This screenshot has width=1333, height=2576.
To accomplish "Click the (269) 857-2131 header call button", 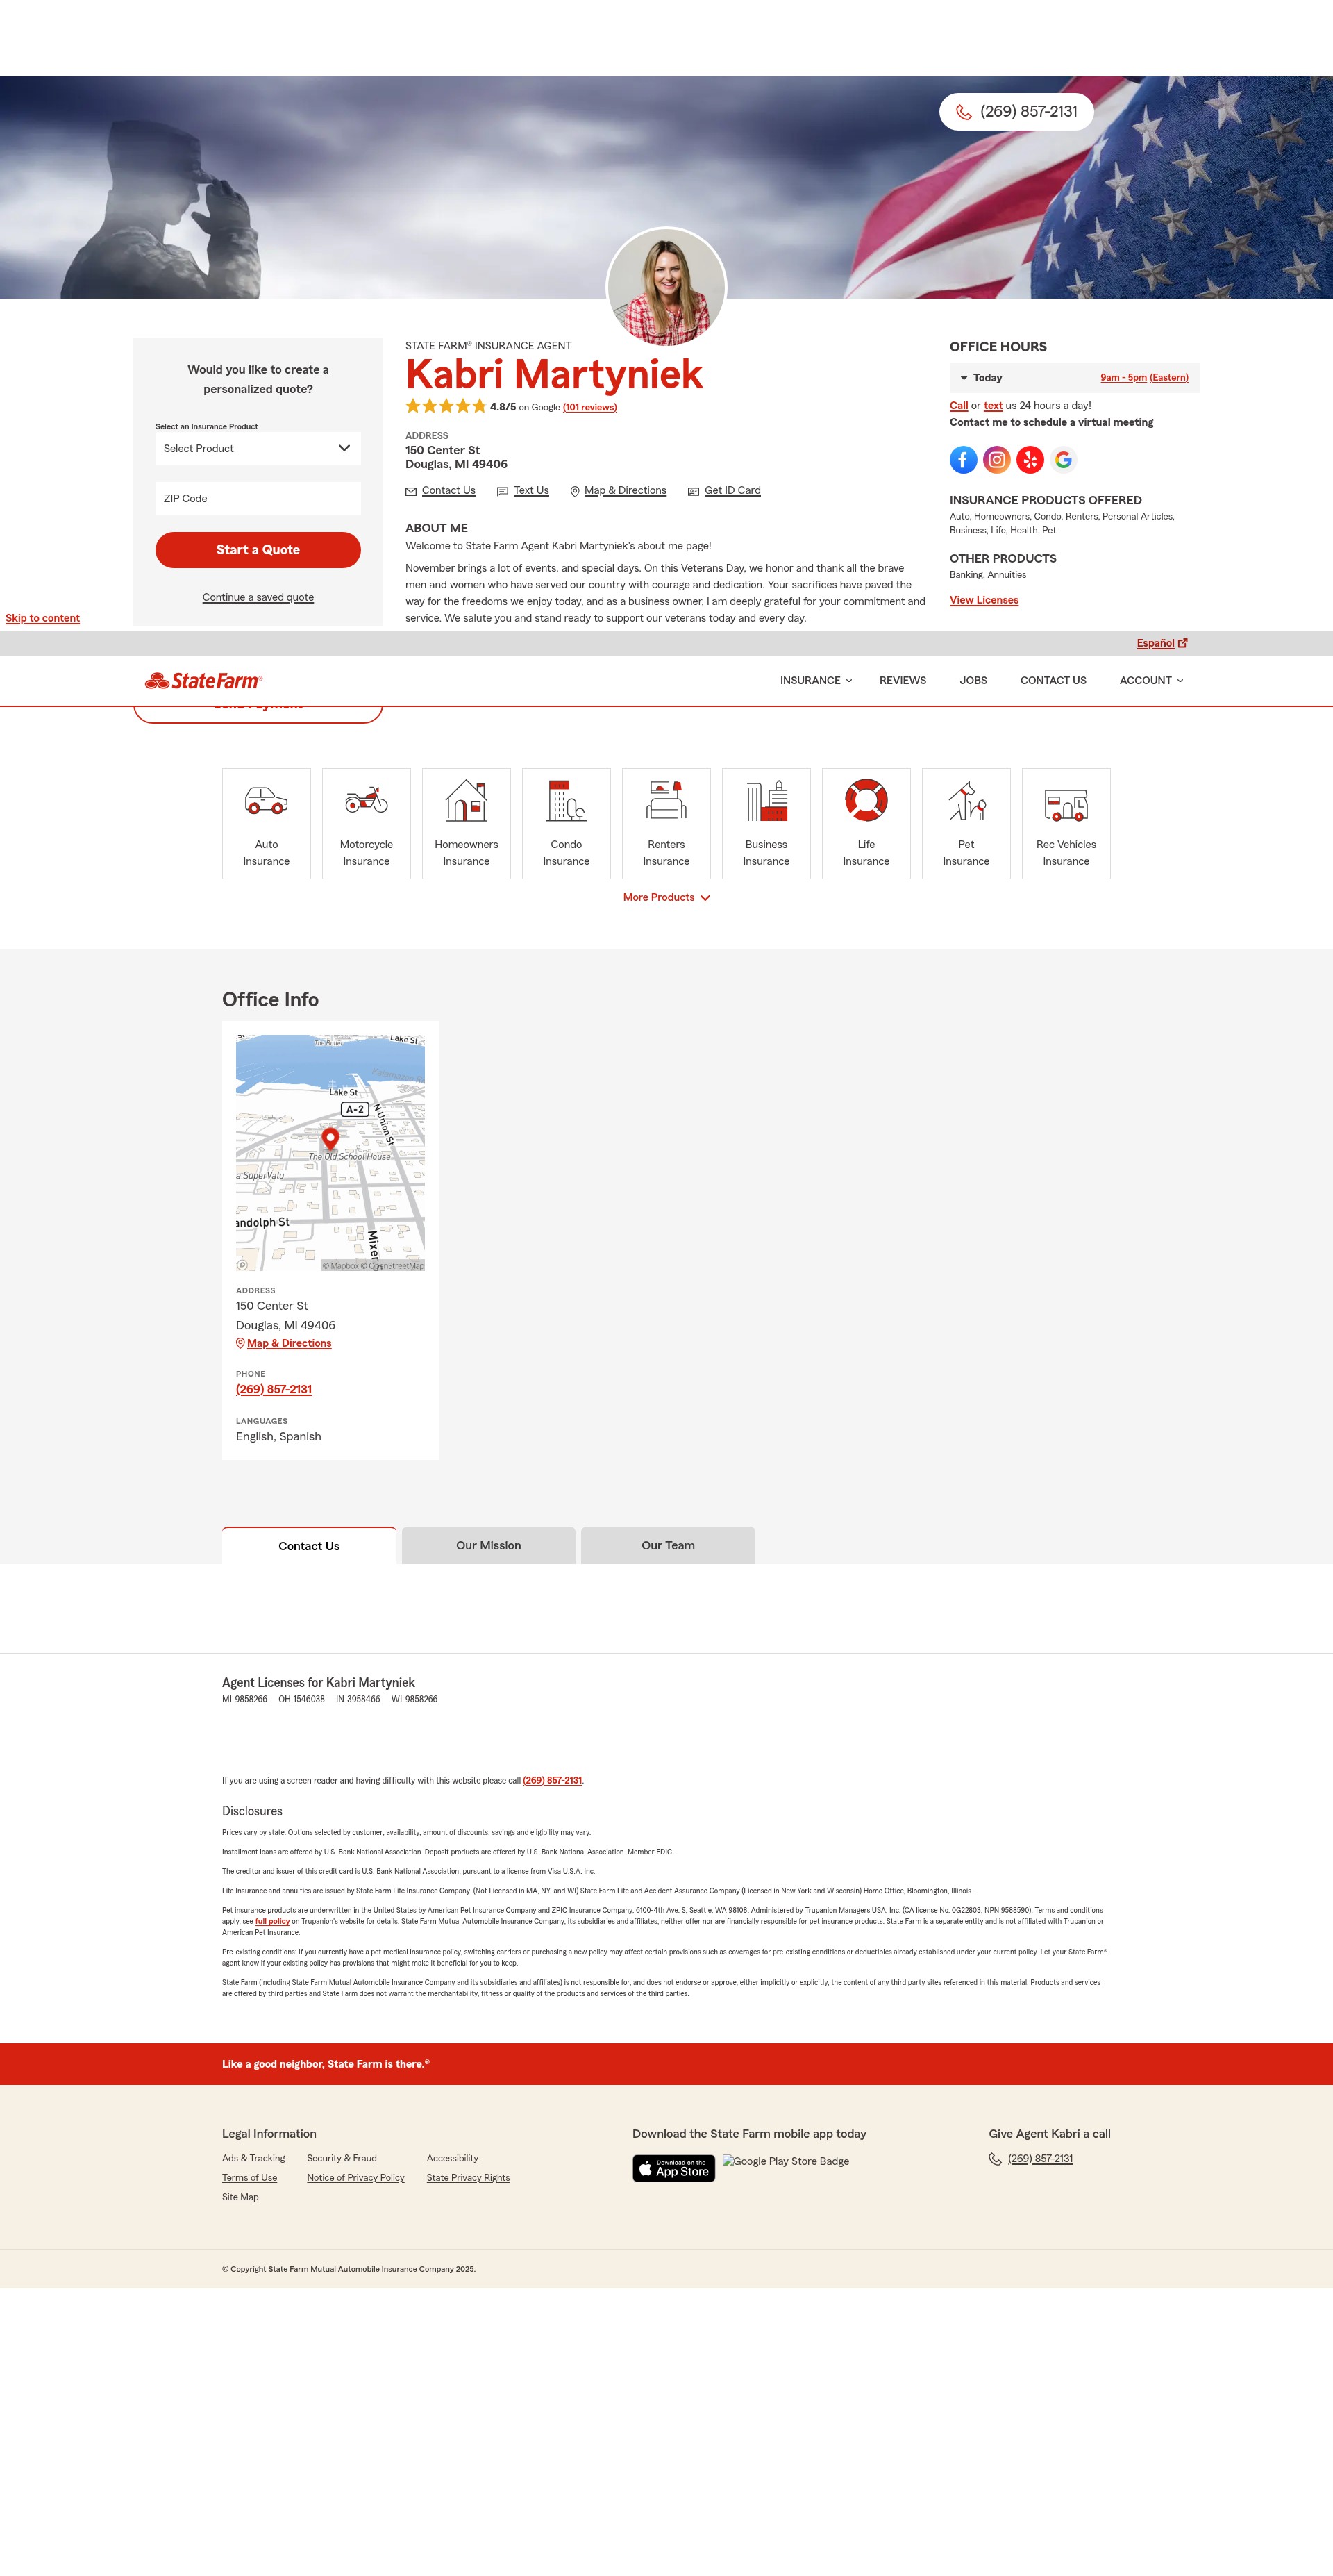I will [x=1016, y=112].
